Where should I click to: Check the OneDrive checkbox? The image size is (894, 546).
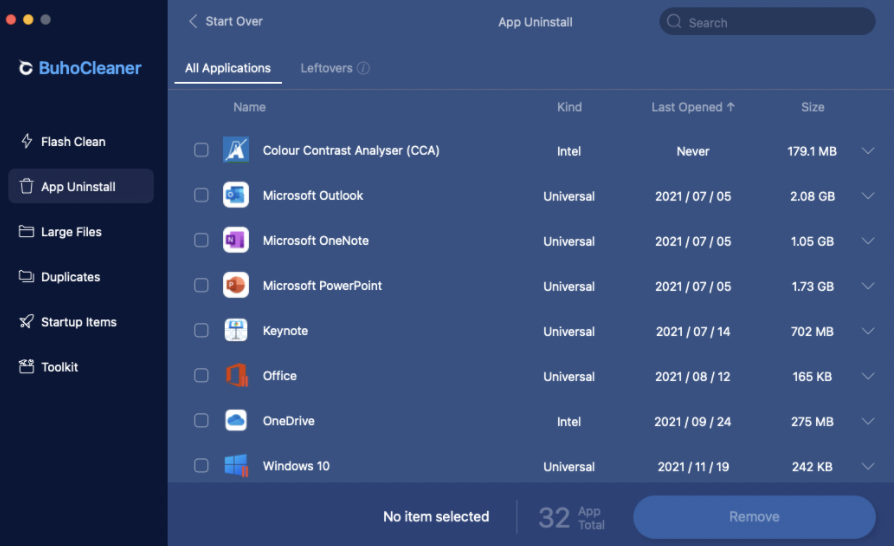coord(201,420)
